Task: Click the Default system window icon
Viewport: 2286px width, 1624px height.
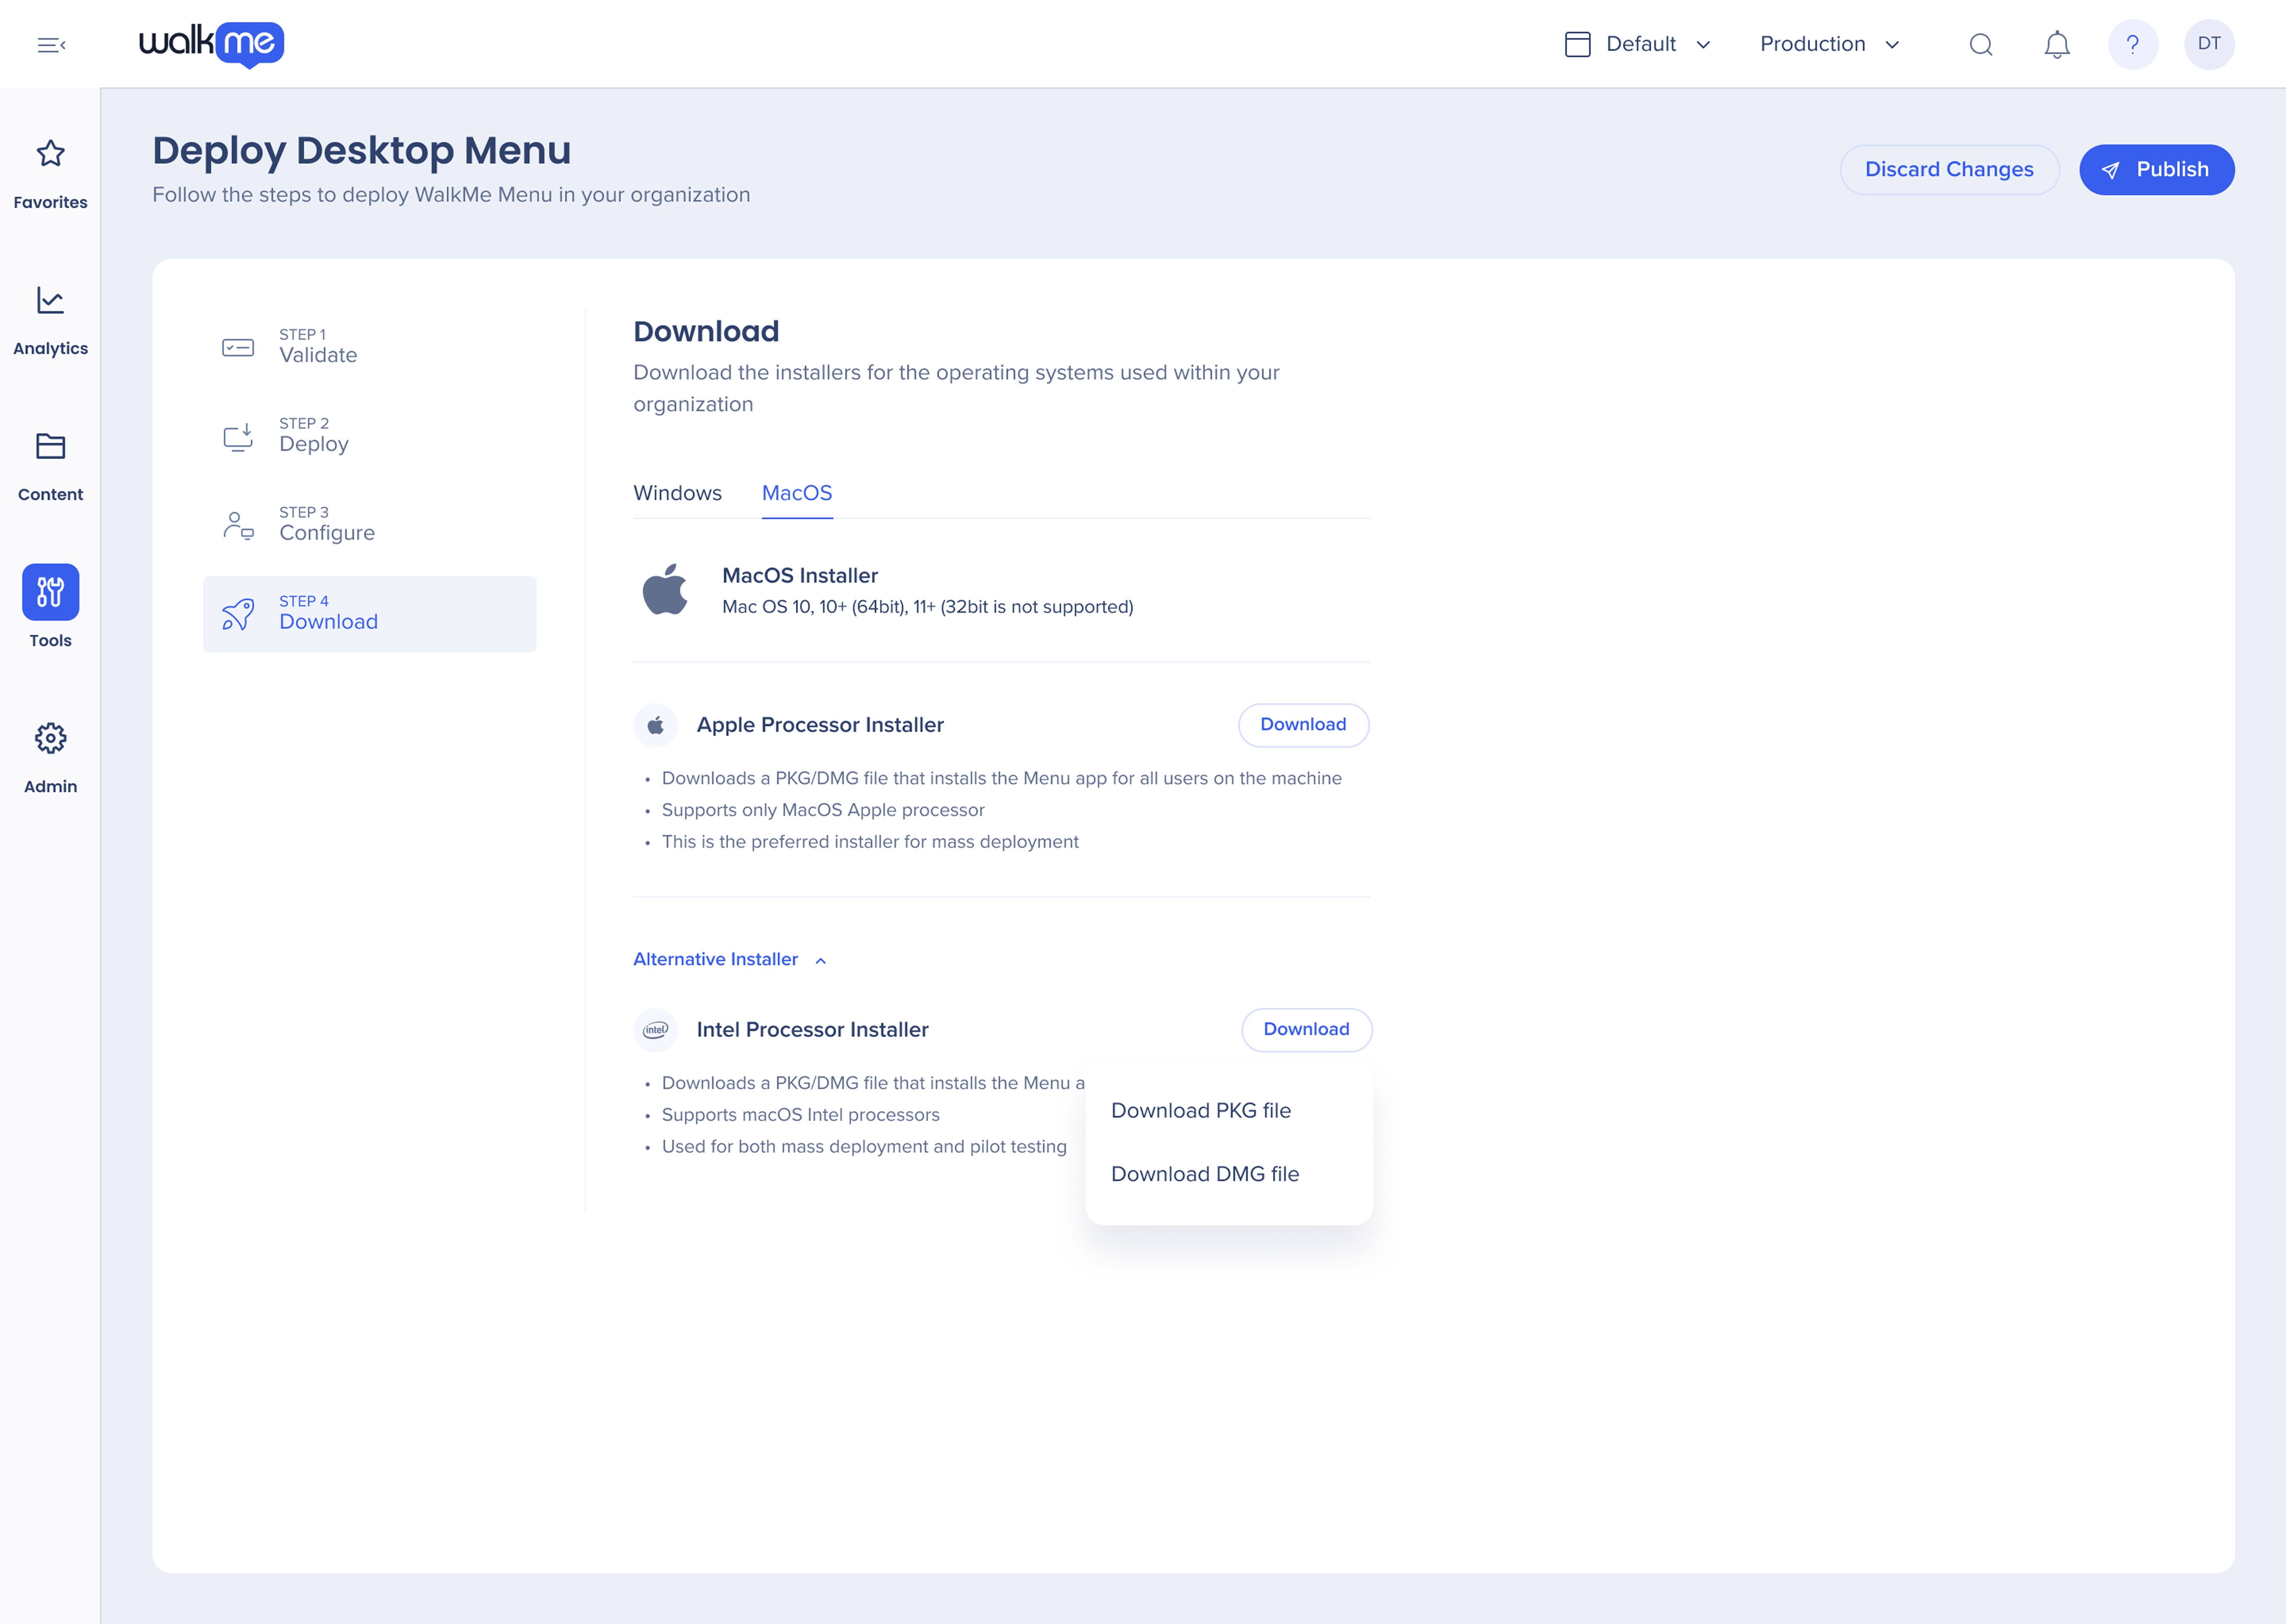Action: point(1577,44)
